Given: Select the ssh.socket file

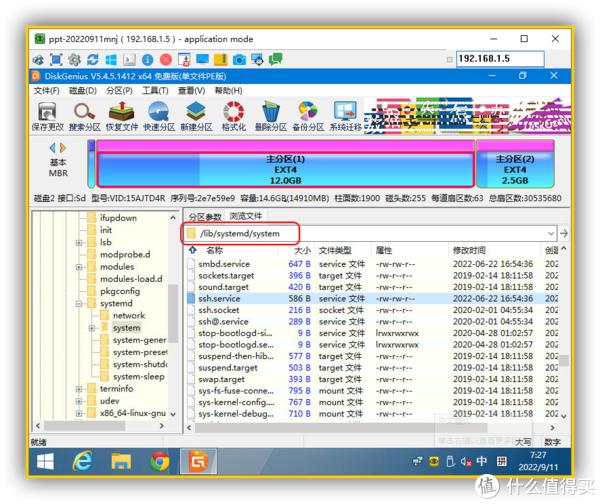Looking at the screenshot, I should coord(218,310).
